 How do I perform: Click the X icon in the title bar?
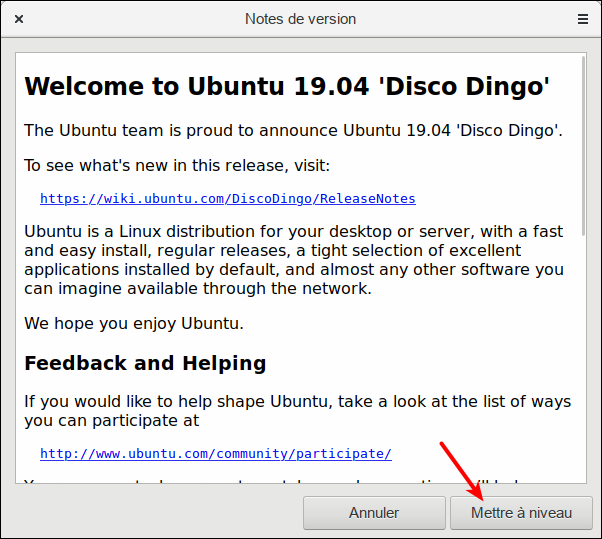pos(20,19)
